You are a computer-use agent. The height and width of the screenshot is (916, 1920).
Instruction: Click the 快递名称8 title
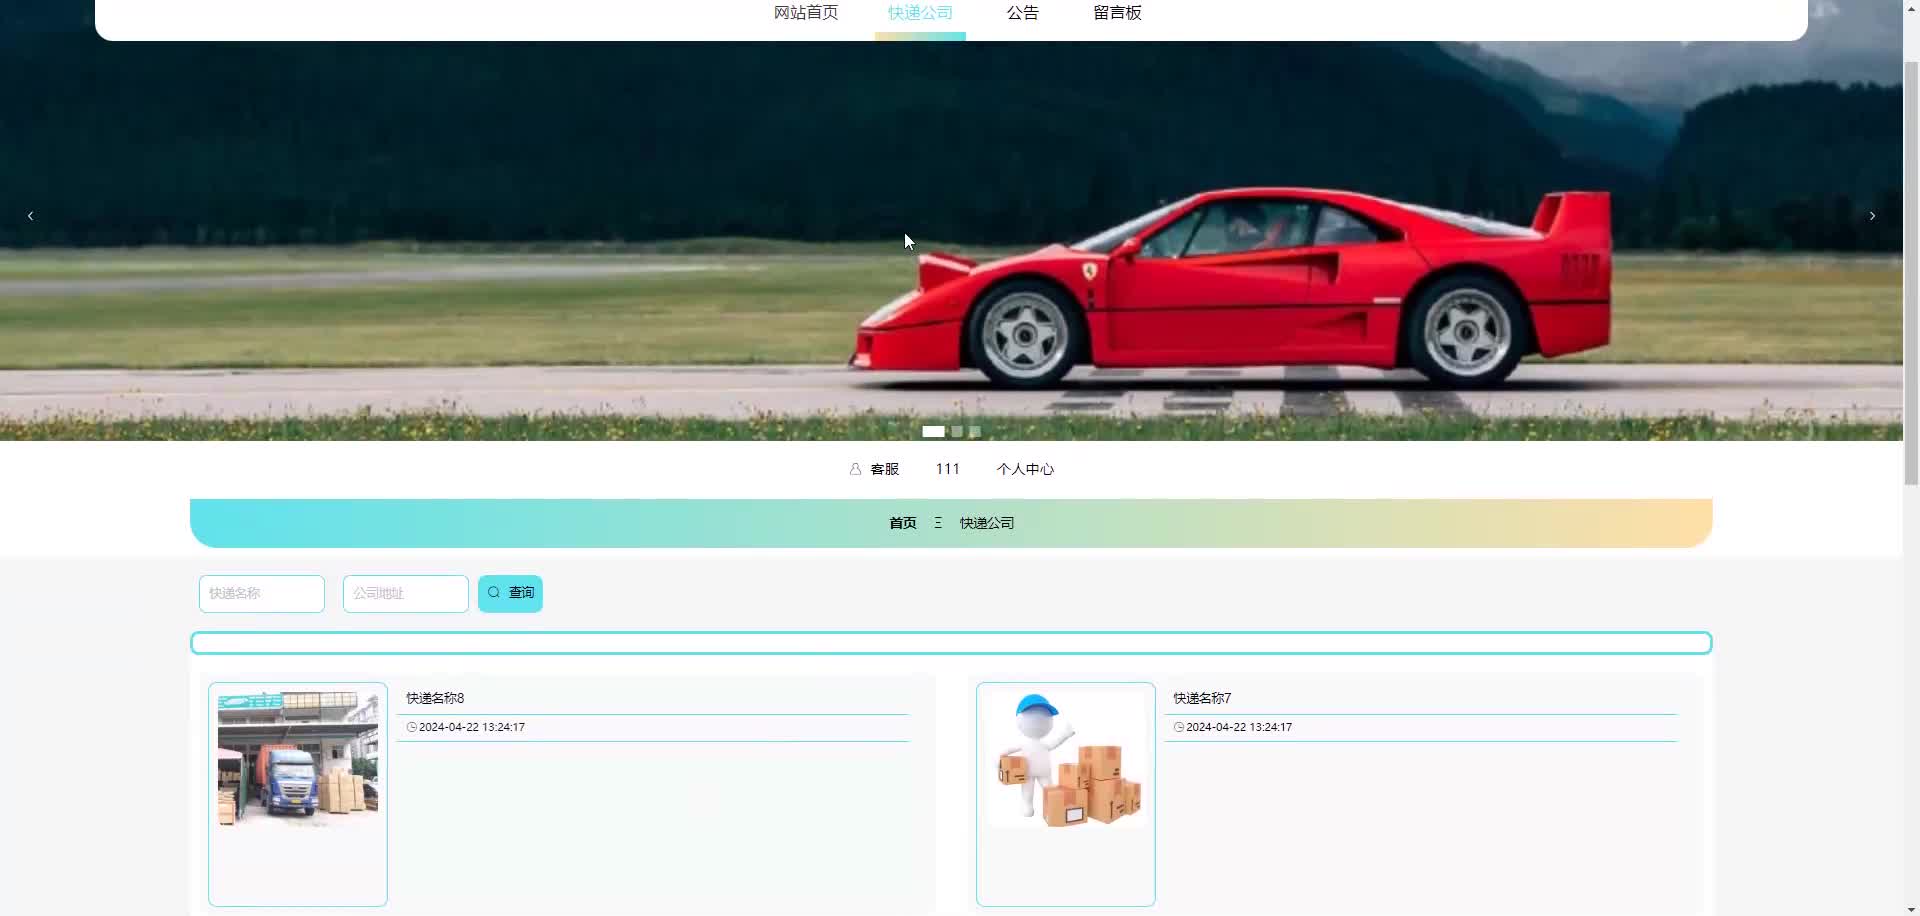pyautogui.click(x=435, y=698)
